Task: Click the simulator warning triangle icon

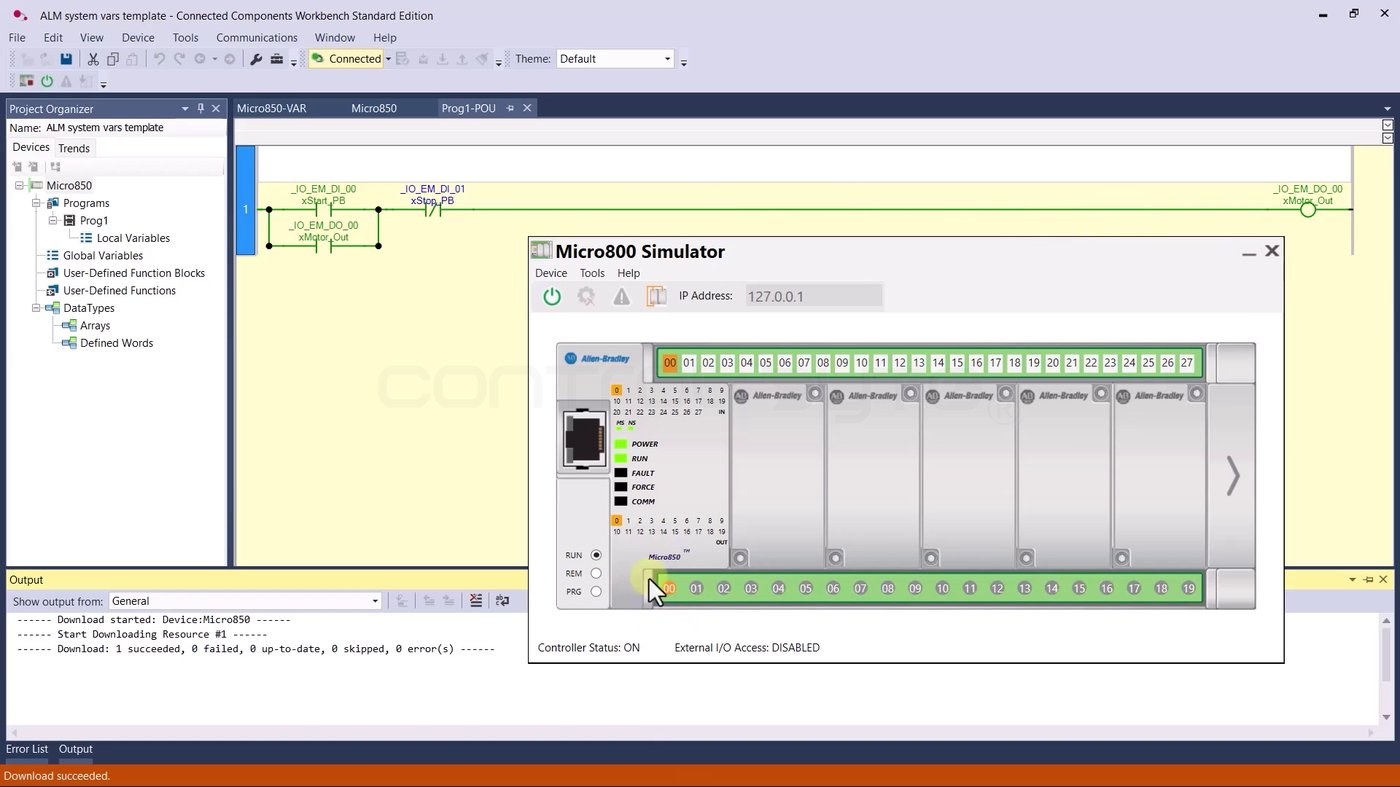Action: point(622,296)
